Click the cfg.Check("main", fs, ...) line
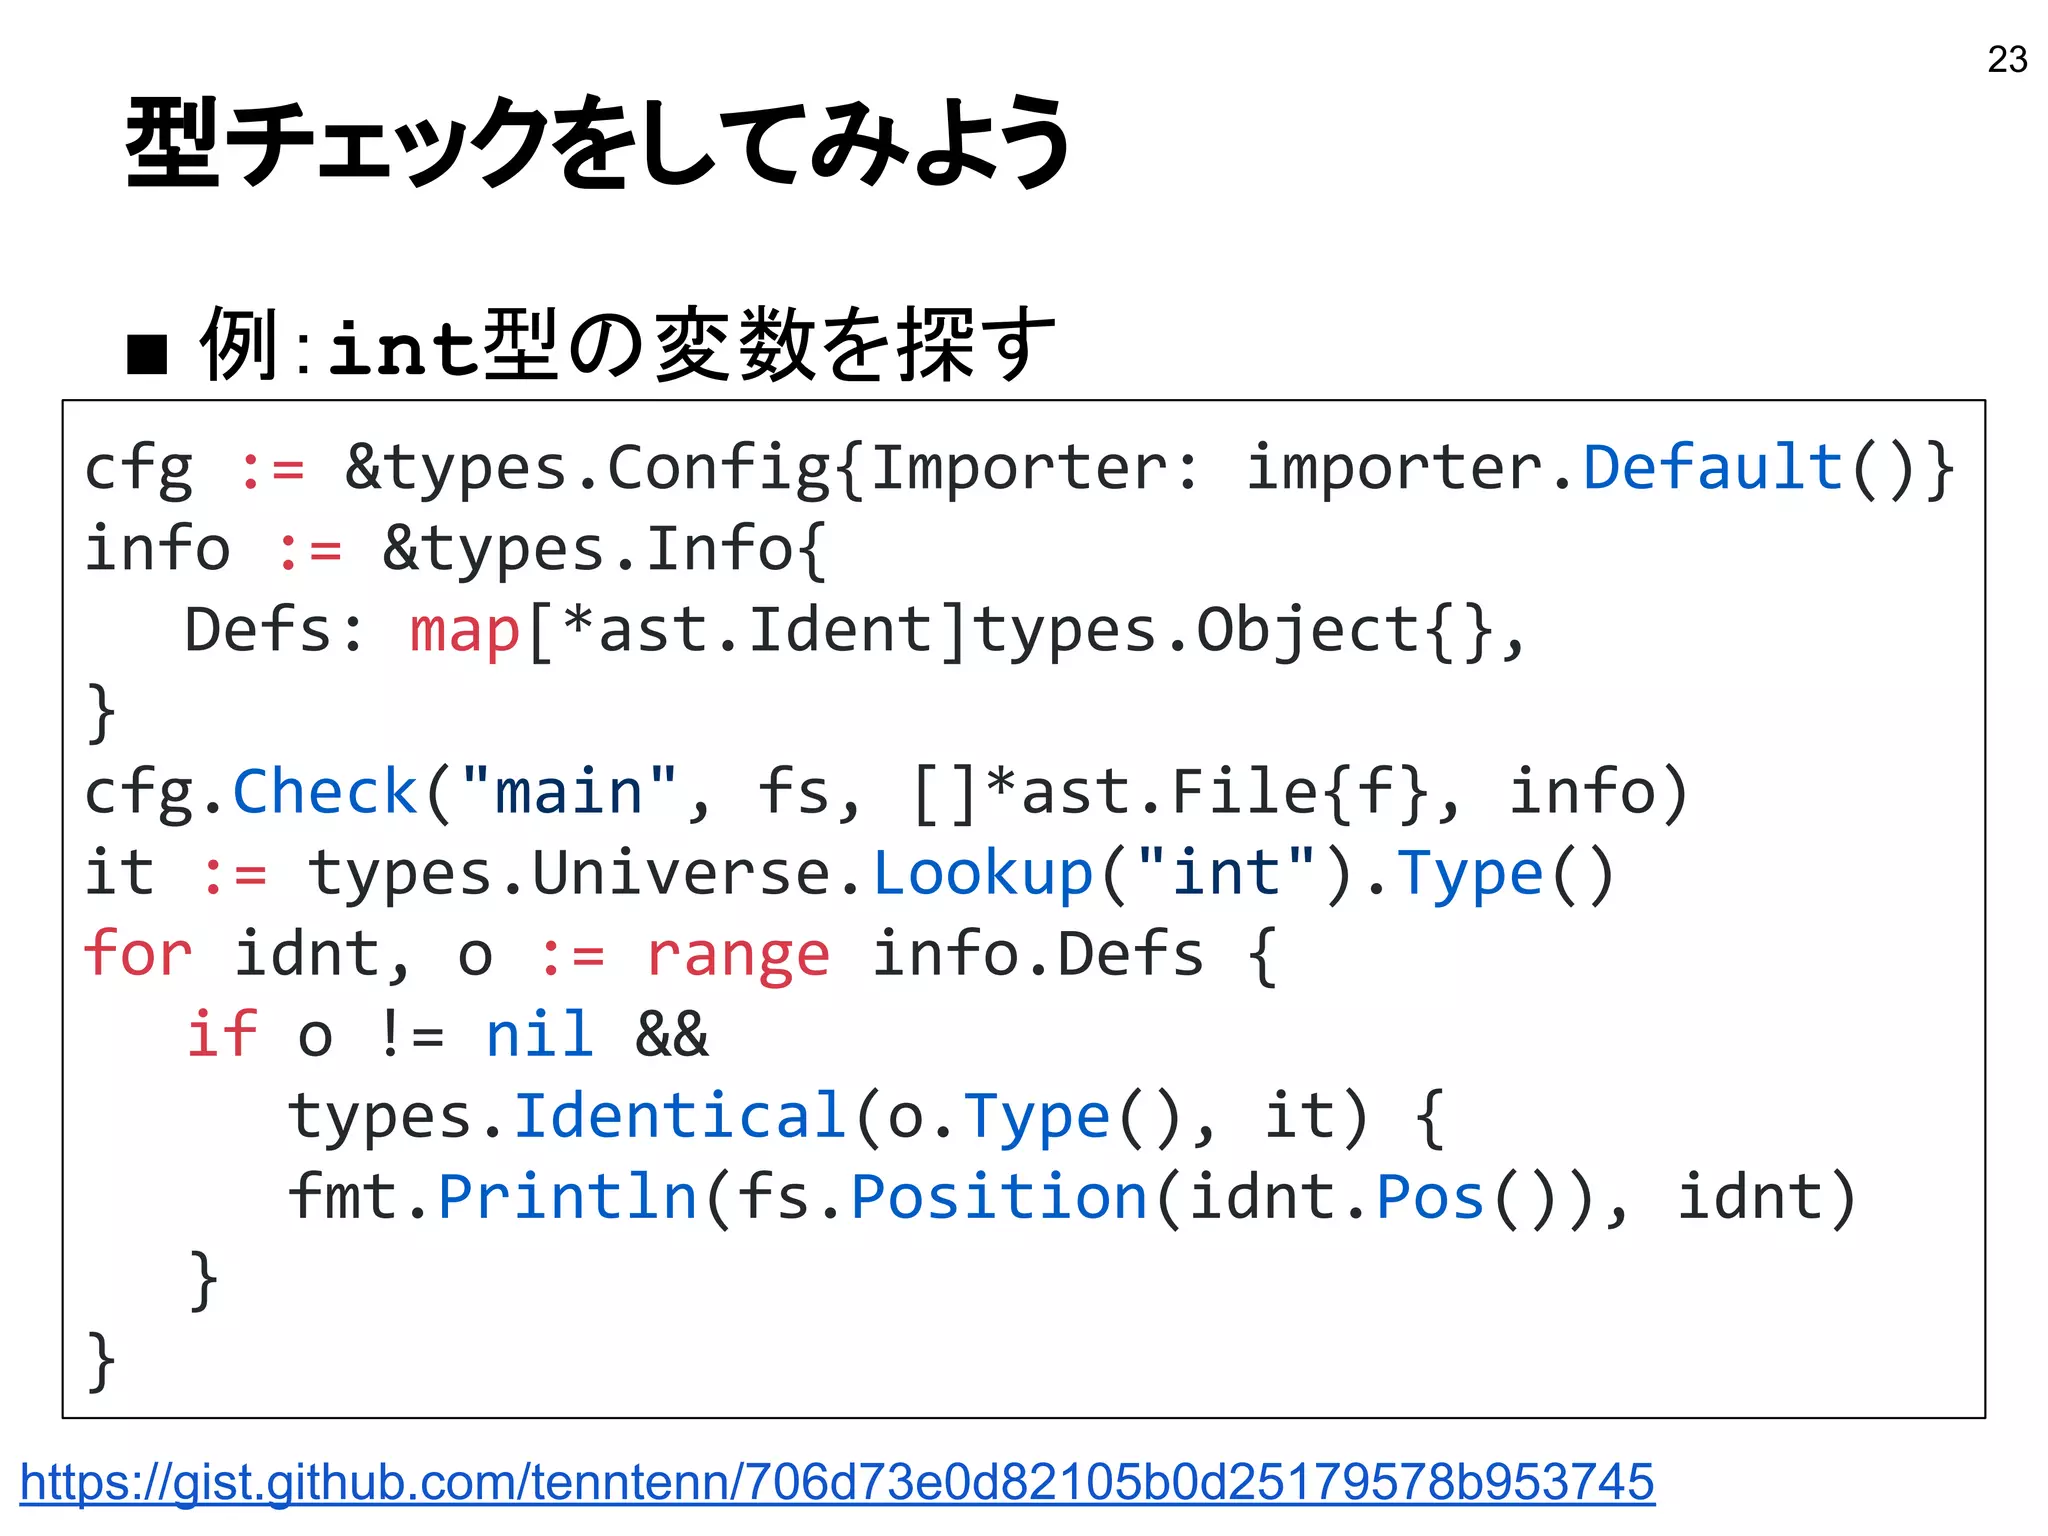Screen dimensions: 2048x1536 [886, 792]
